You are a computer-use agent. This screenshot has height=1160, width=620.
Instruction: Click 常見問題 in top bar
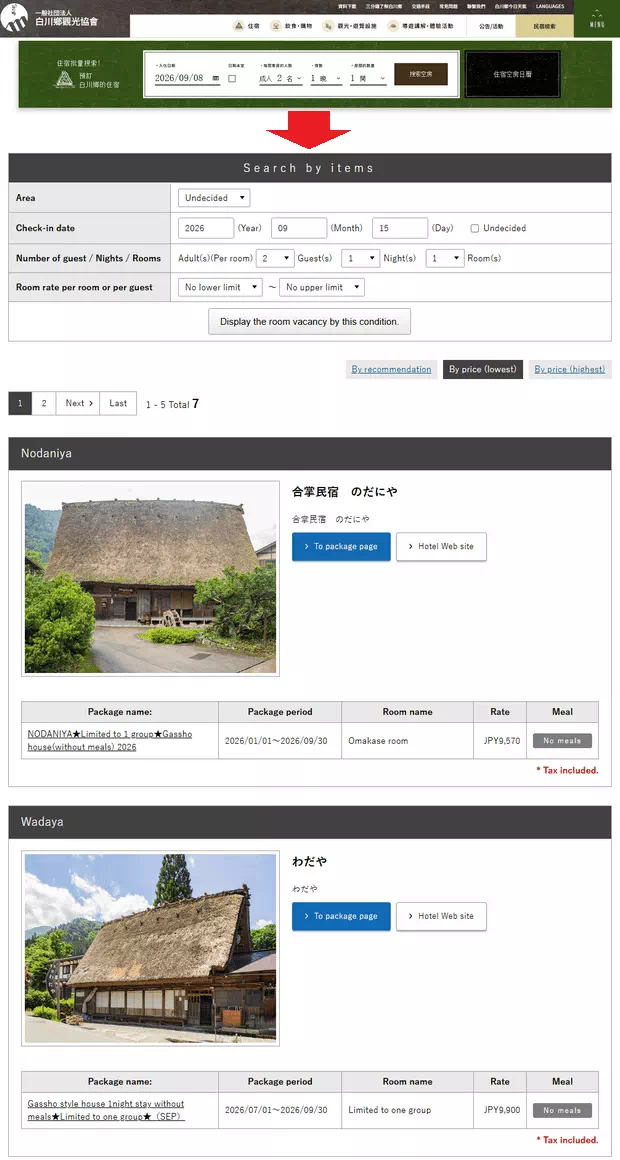coord(448,6)
